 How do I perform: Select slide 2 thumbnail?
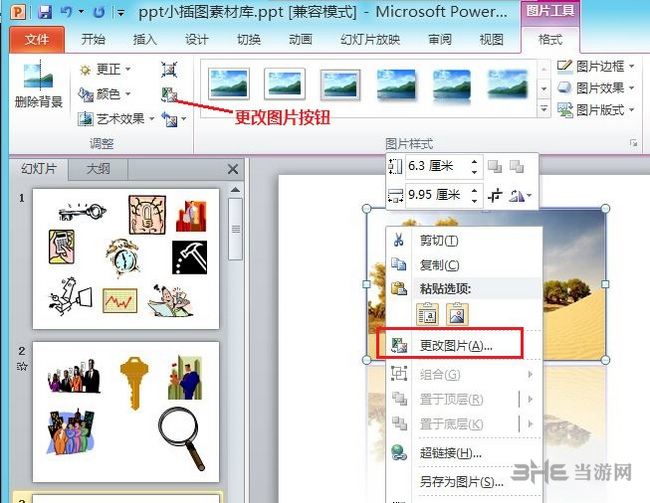click(x=126, y=412)
